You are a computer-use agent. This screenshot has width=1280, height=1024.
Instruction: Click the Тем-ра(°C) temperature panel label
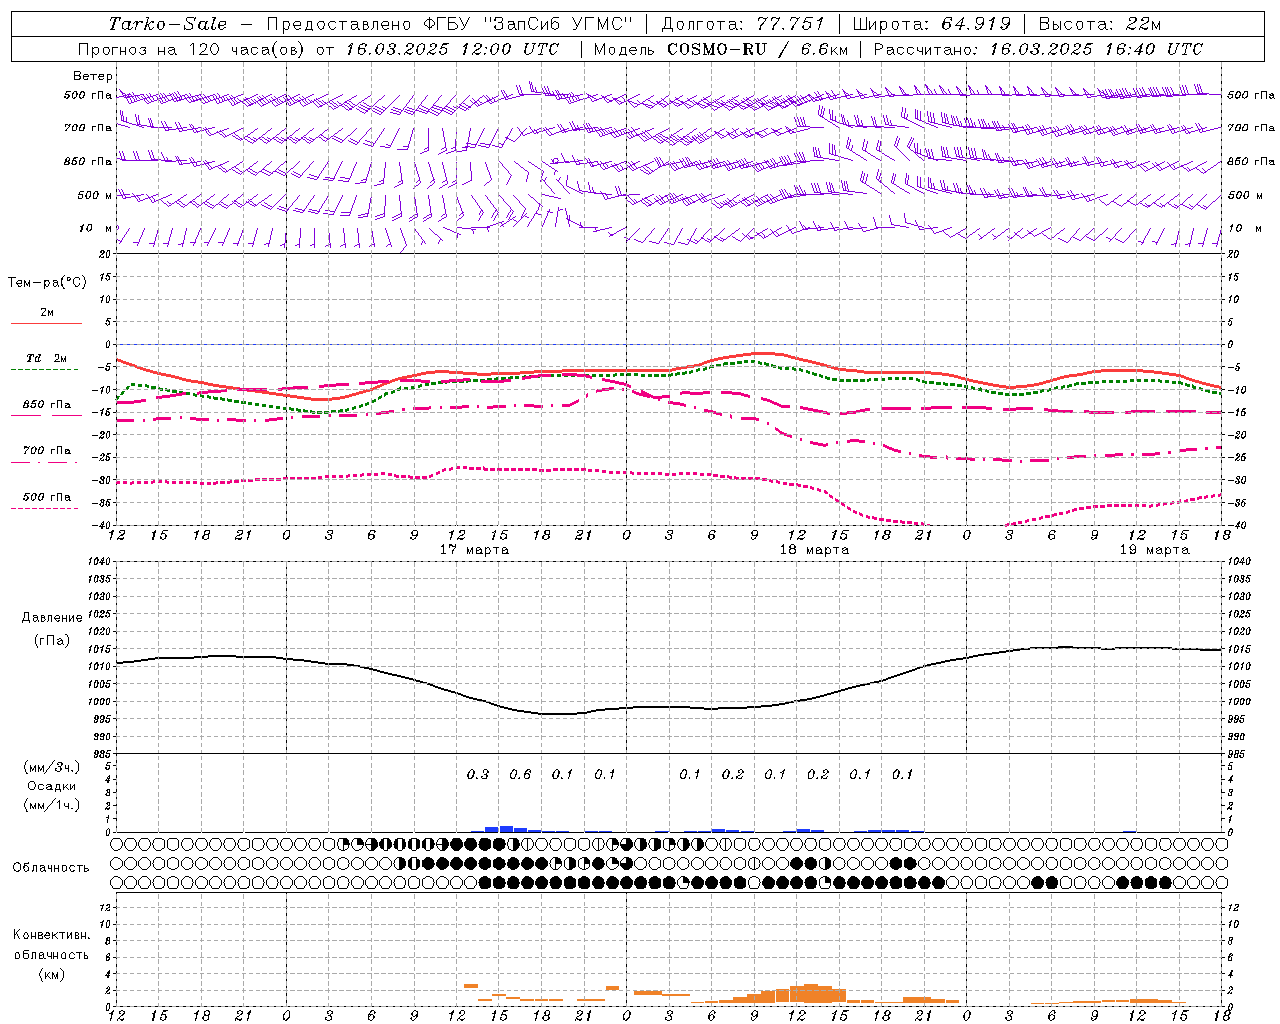point(47,283)
